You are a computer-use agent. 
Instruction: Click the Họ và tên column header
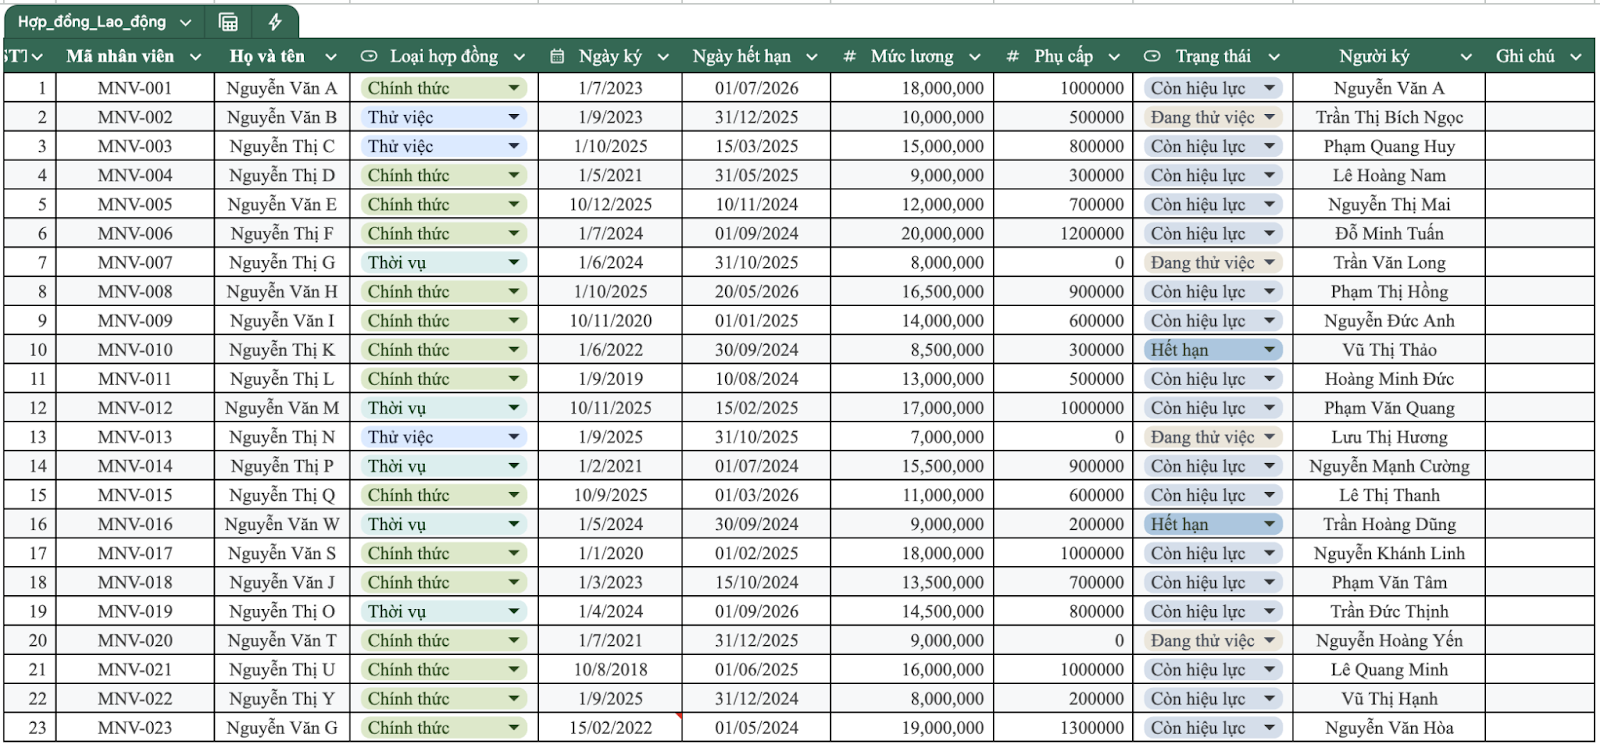pos(267,57)
